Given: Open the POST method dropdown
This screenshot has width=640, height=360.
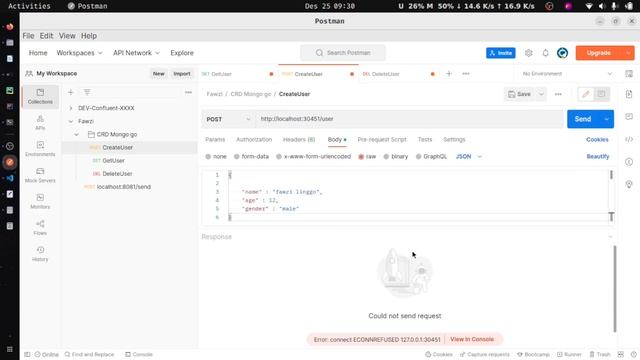Looking at the screenshot, I should [x=228, y=119].
